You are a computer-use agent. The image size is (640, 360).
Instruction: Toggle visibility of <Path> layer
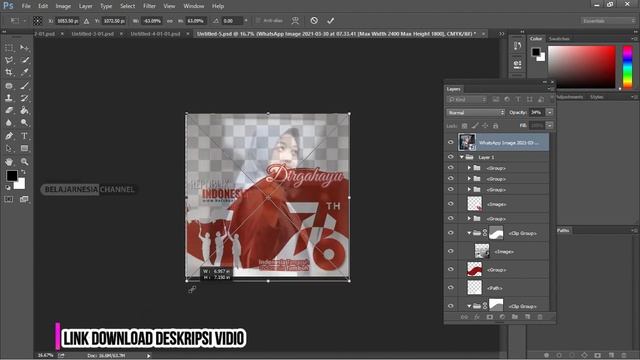click(451, 288)
